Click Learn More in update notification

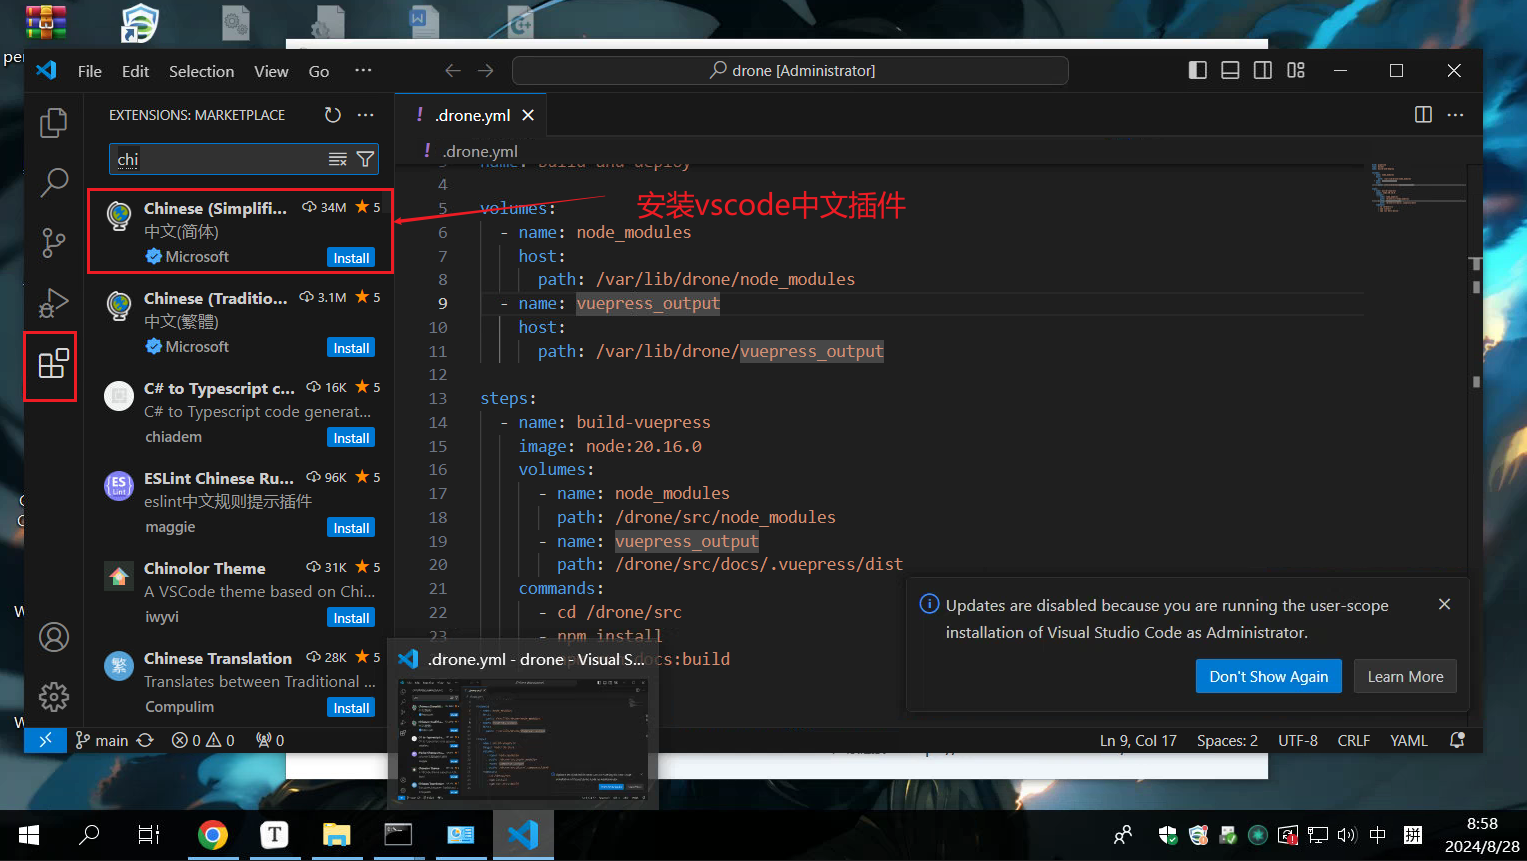point(1405,676)
